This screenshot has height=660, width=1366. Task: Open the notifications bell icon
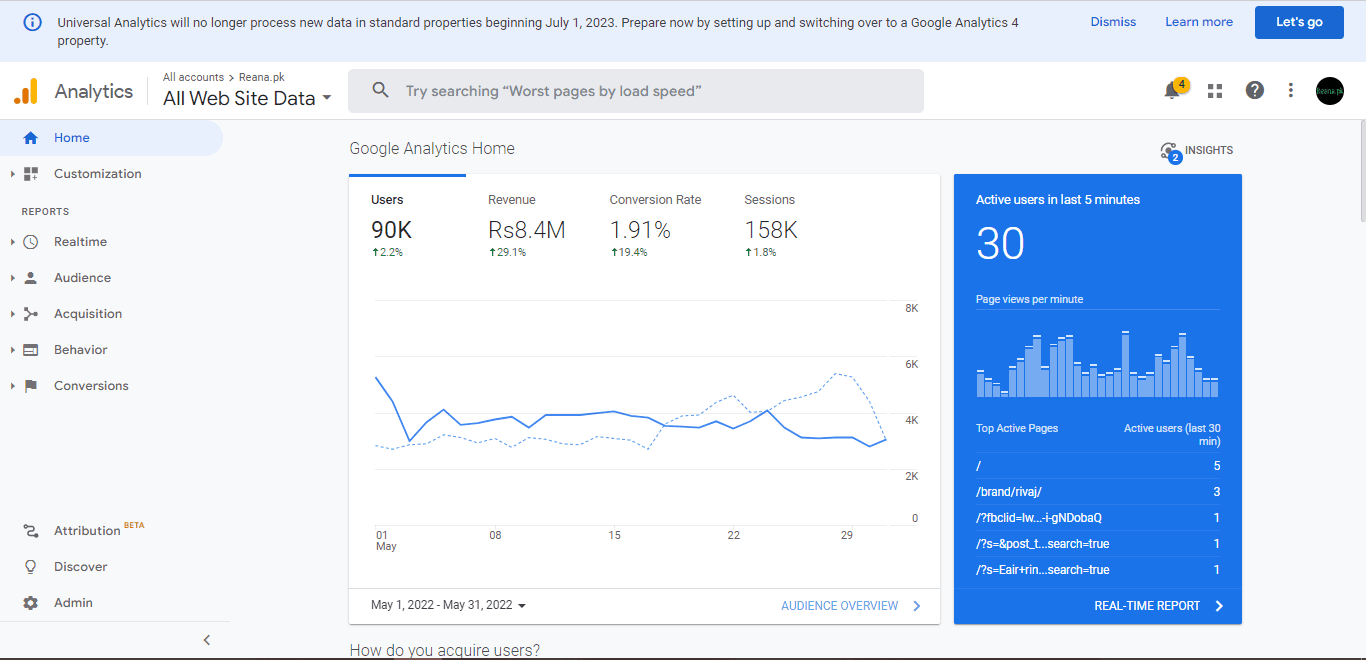coord(1172,91)
